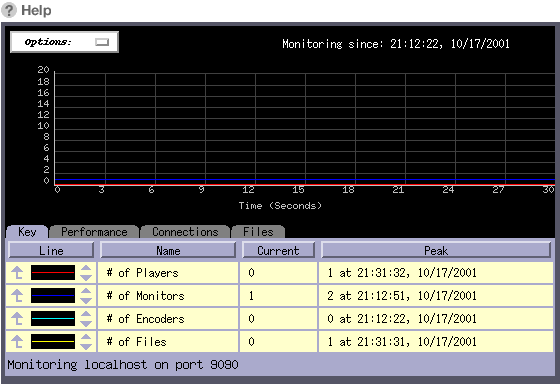Image resolution: width=560 pixels, height=384 pixels.
Task: Click the blue Monitors line color swatch
Action: pos(53,296)
